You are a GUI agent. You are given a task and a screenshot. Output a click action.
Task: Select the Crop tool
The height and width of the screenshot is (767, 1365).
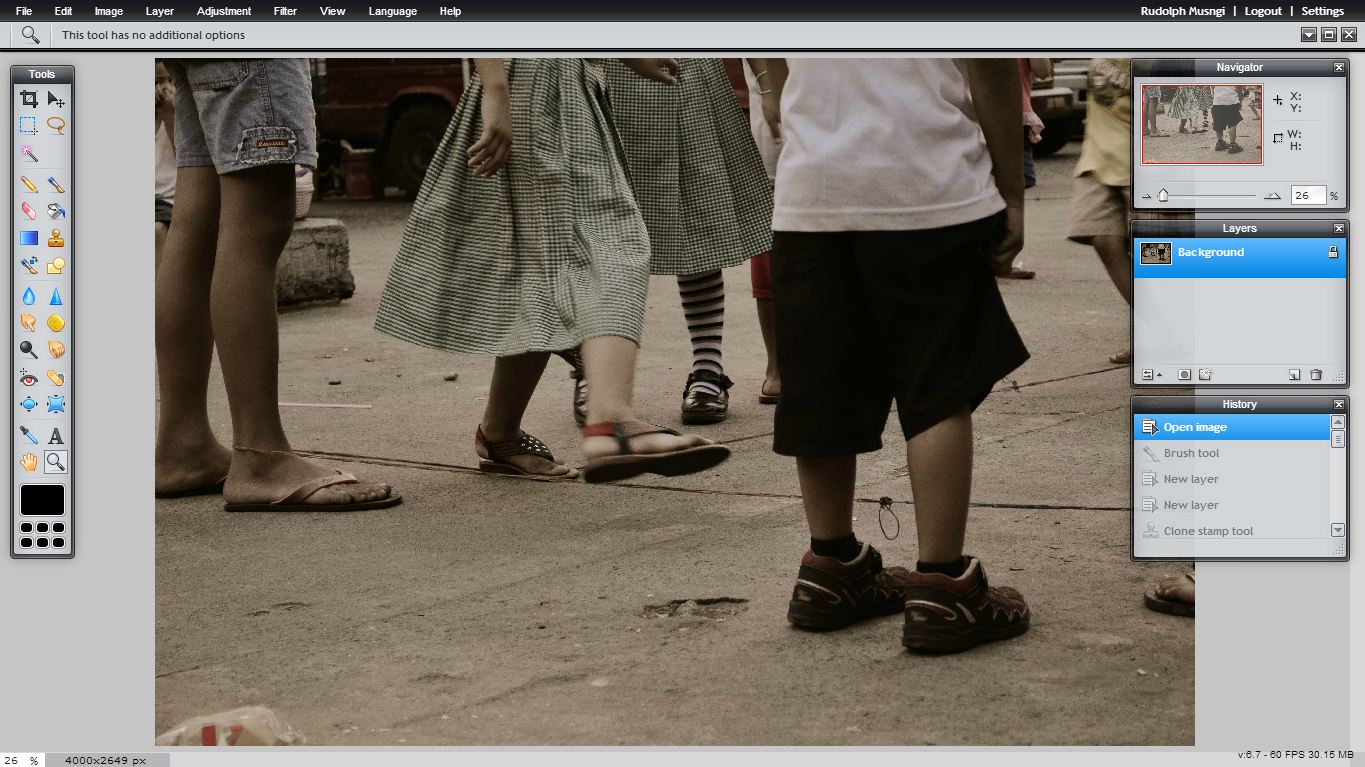(x=29, y=98)
